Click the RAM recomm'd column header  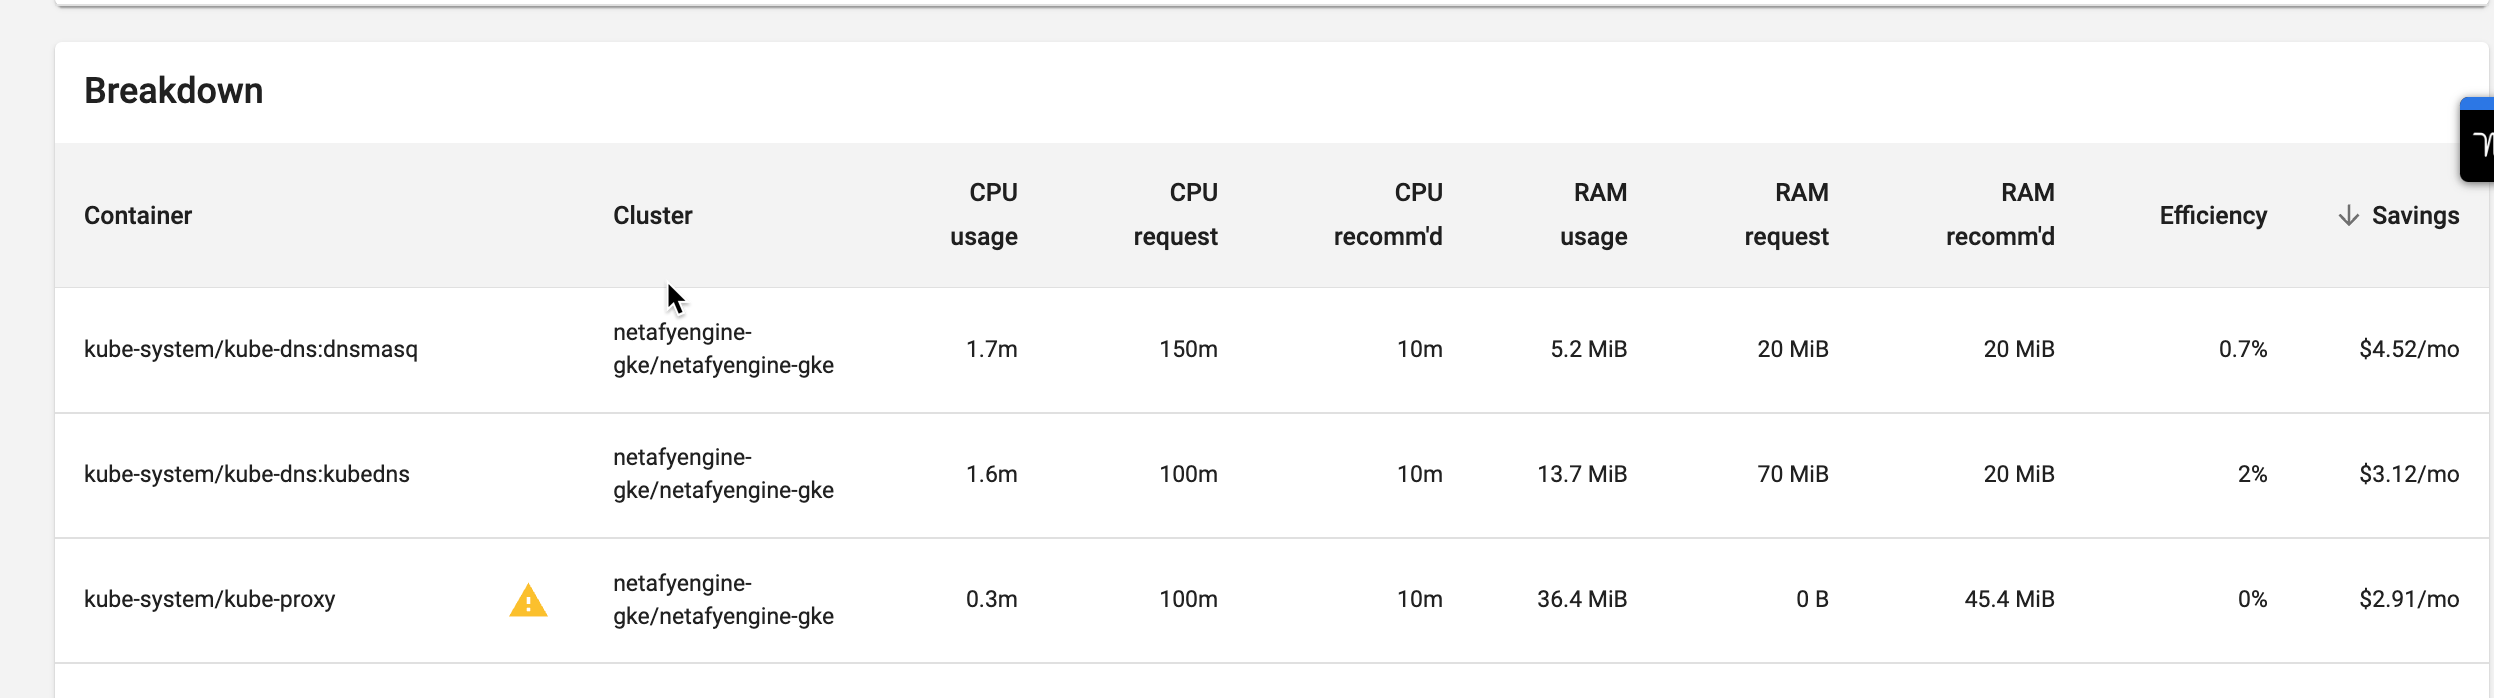[2000, 215]
